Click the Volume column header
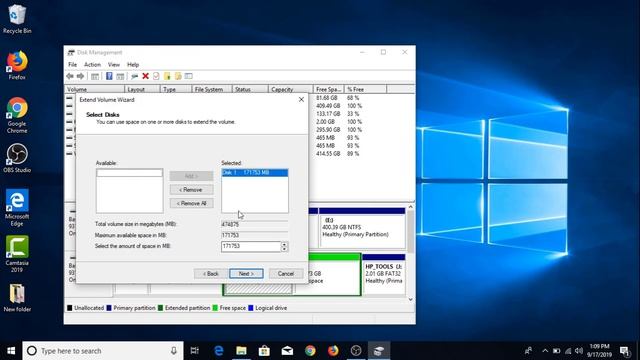Screen dimensions: 640x360 coord(95,89)
